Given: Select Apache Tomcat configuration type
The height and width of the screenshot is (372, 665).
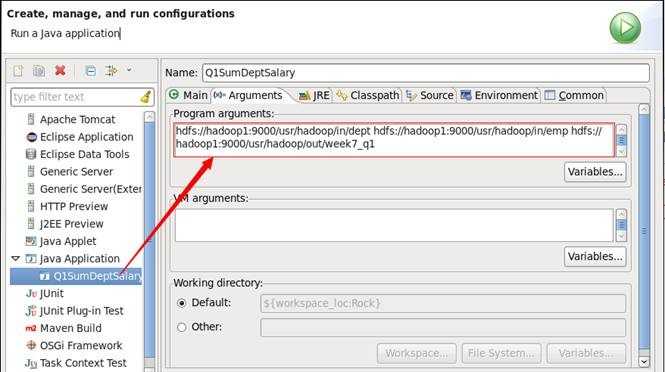Looking at the screenshot, I should coord(77,120).
